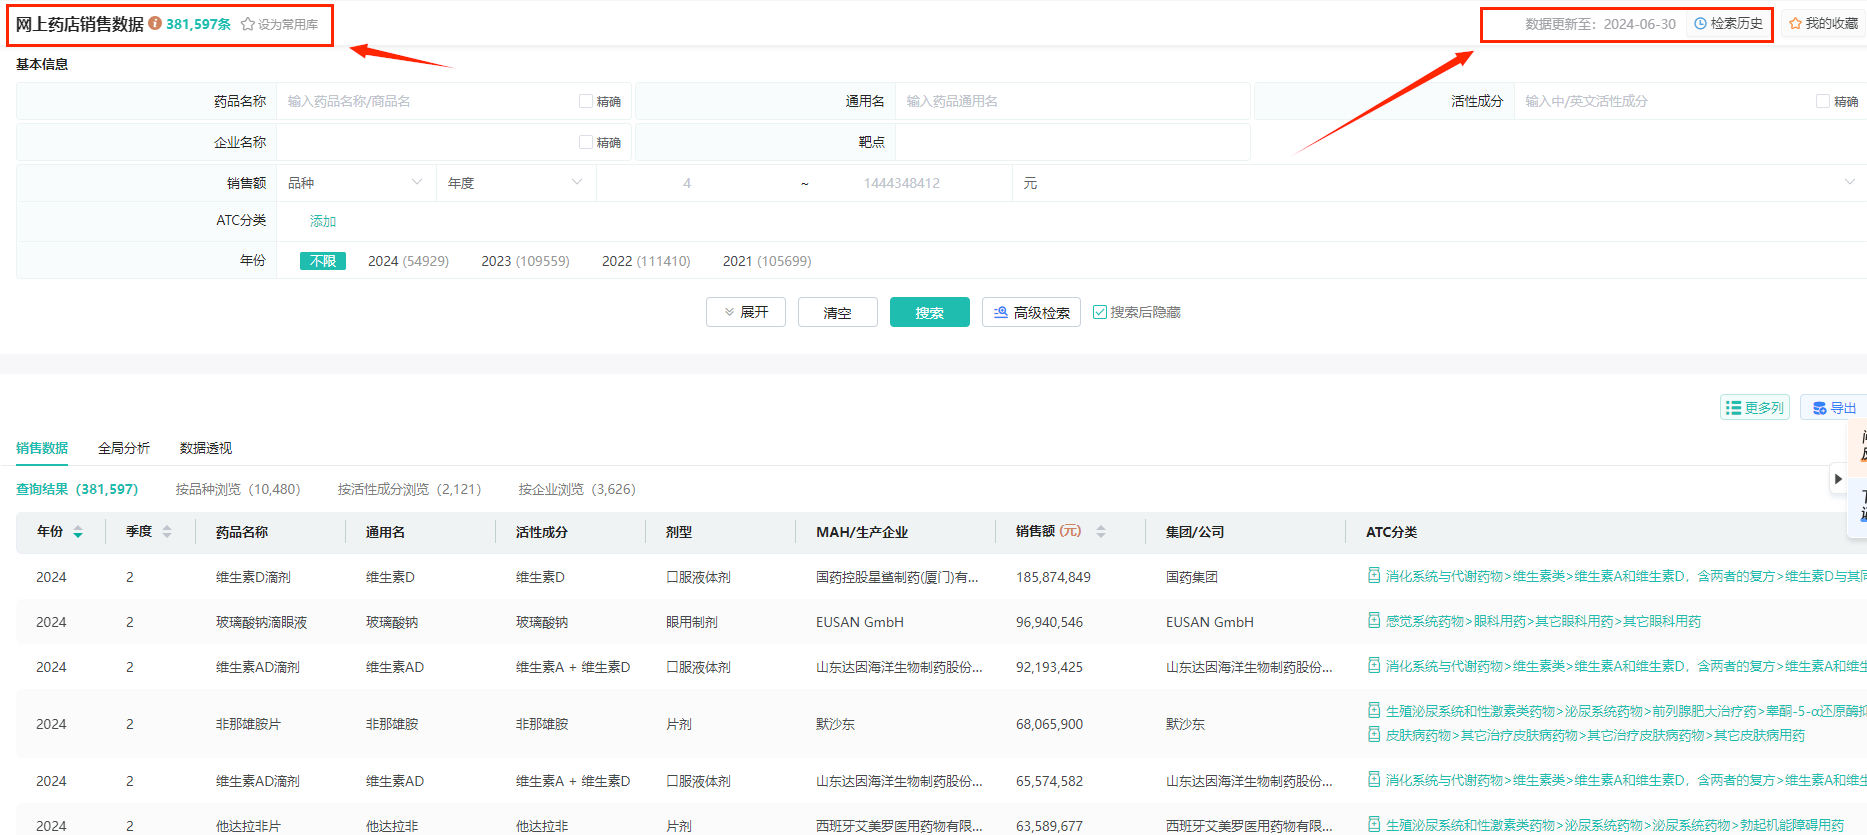Click the orange info icon beside database title

tap(155, 23)
